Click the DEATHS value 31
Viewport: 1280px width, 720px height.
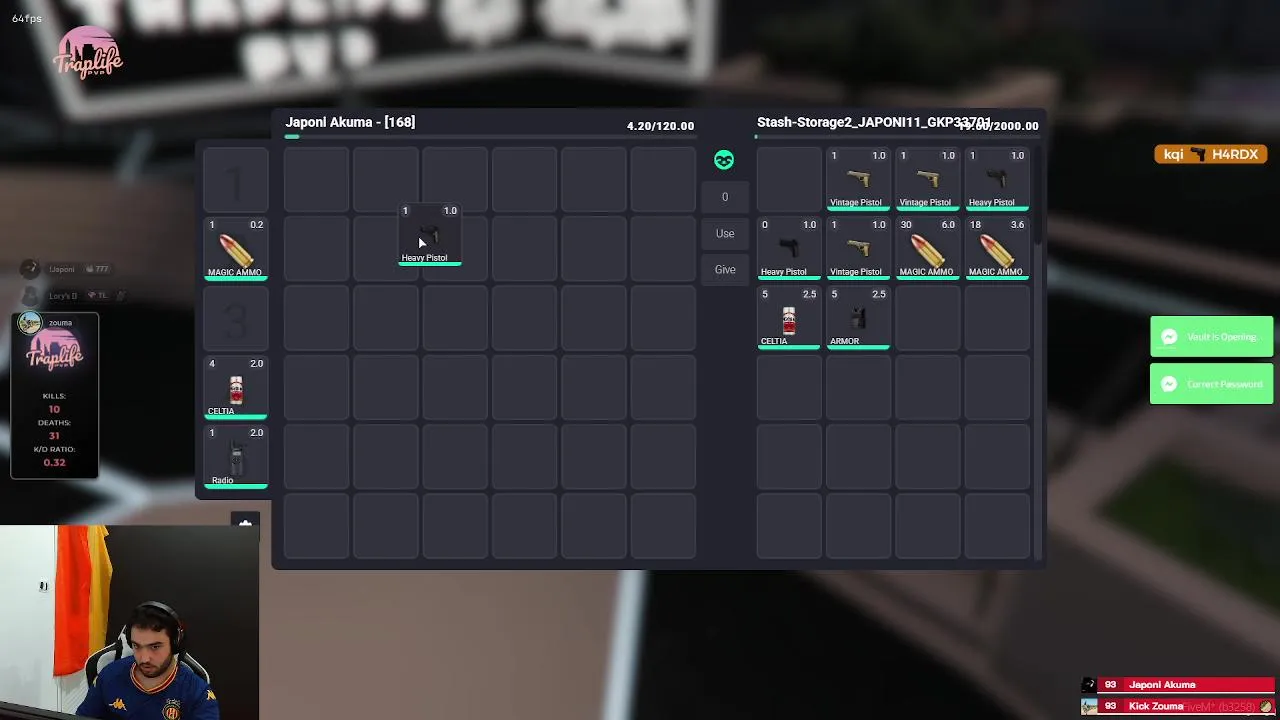(x=54, y=435)
